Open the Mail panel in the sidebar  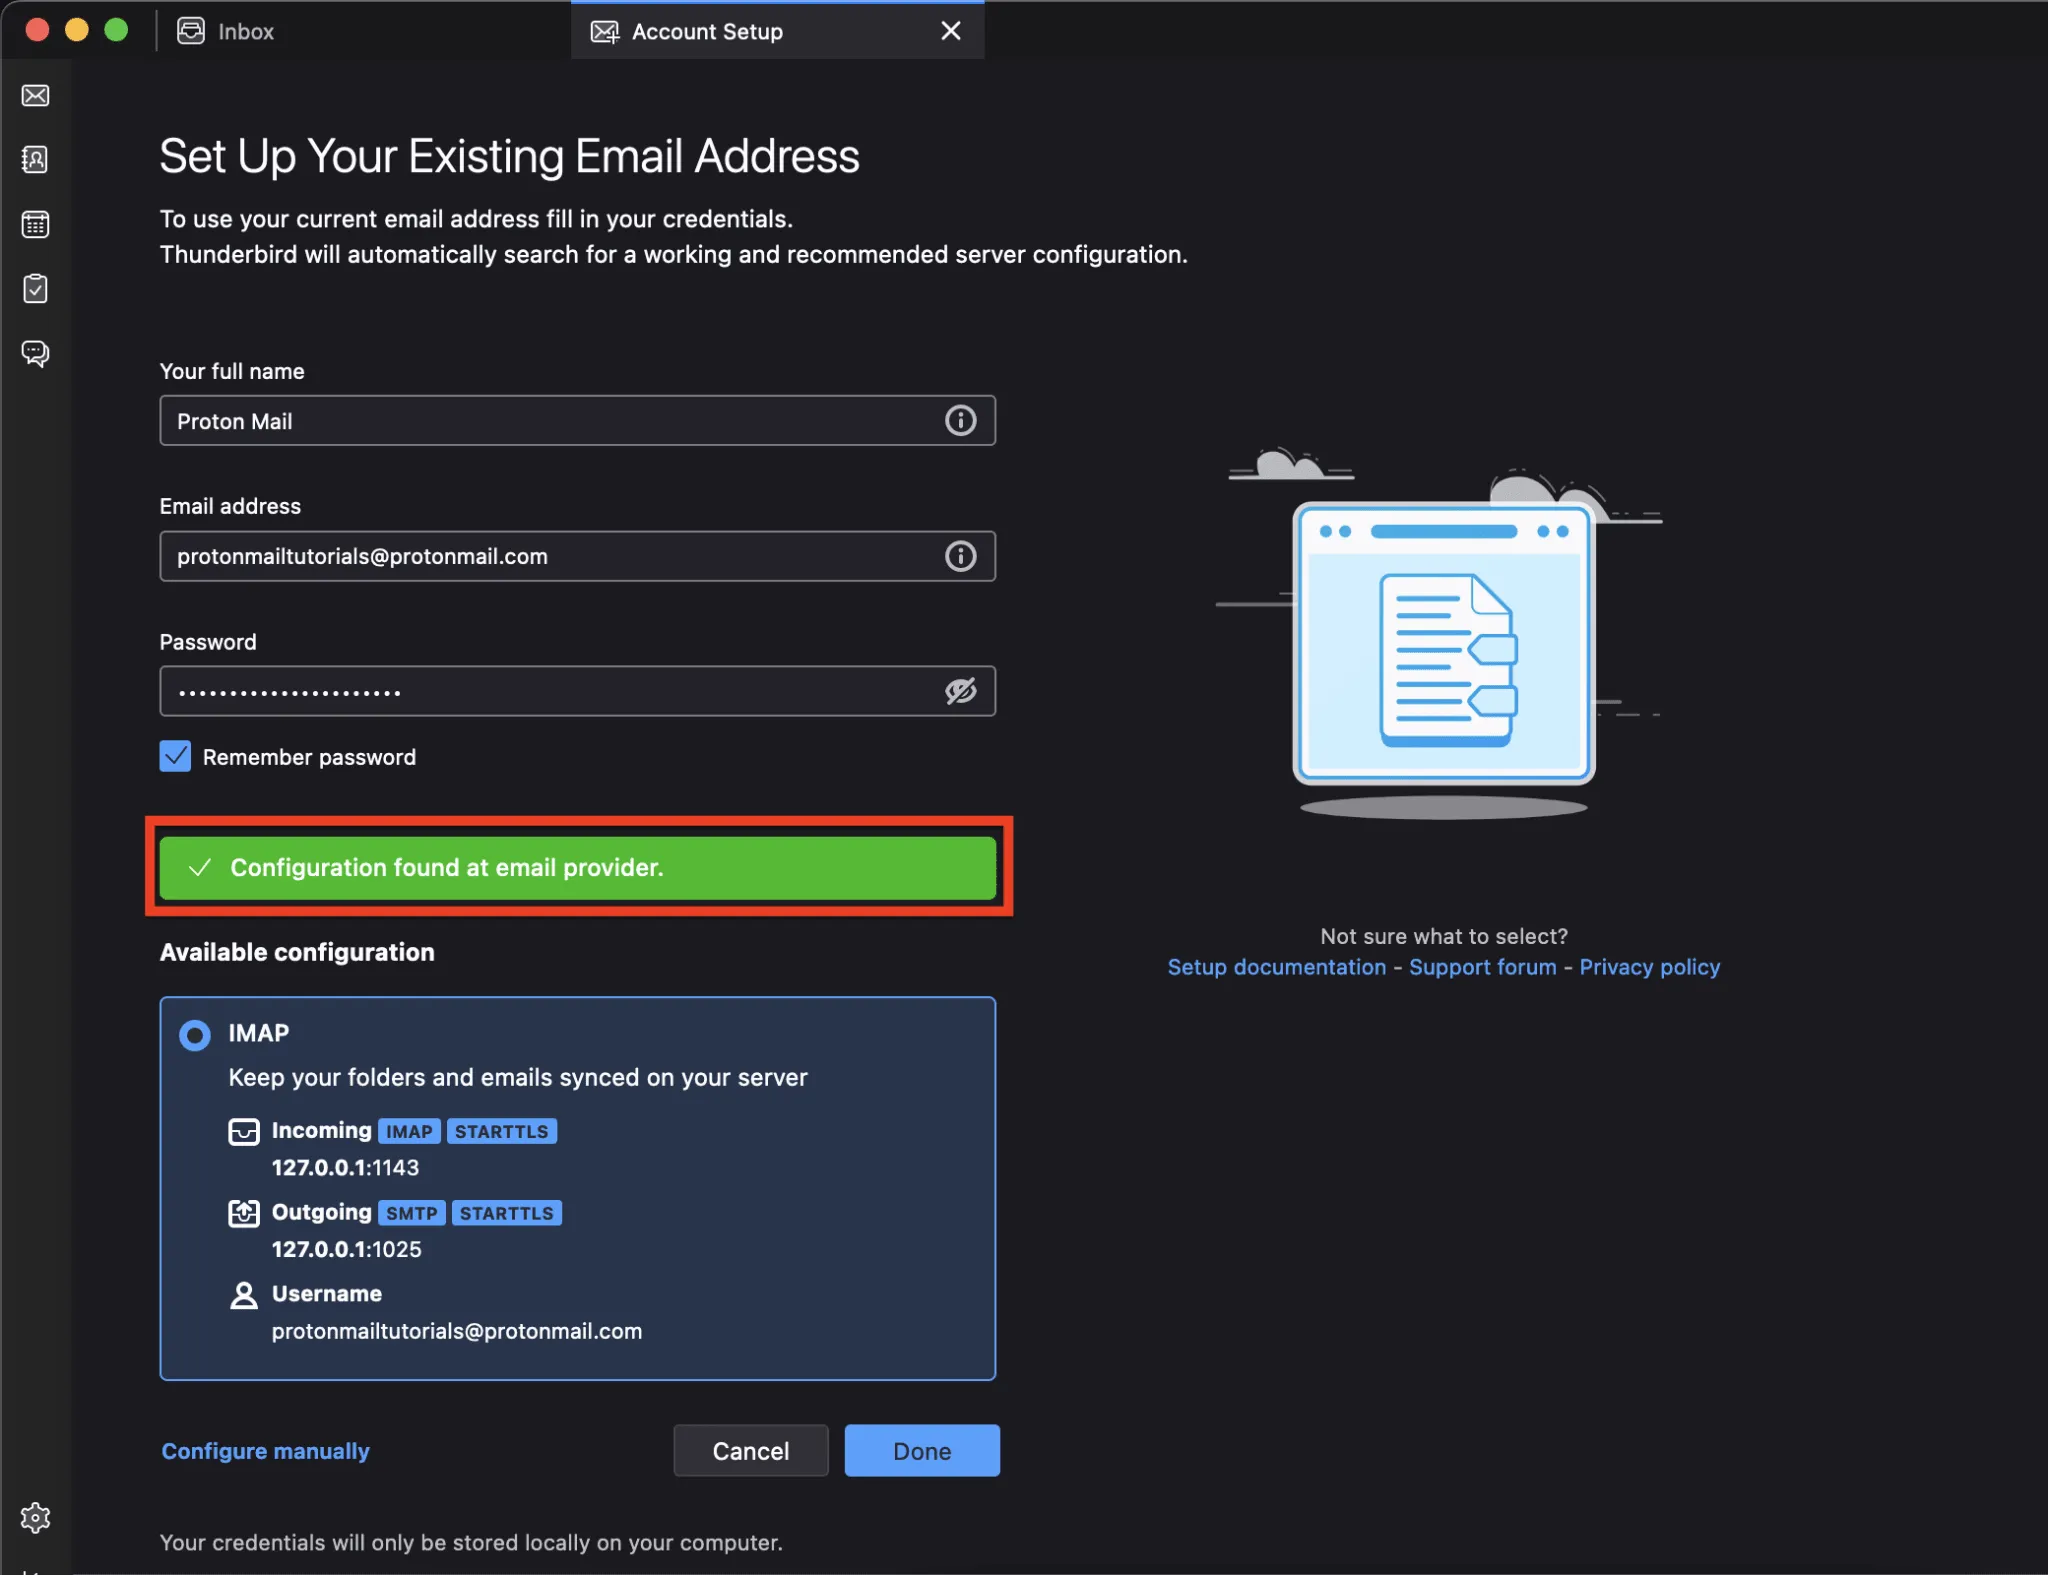click(x=36, y=95)
